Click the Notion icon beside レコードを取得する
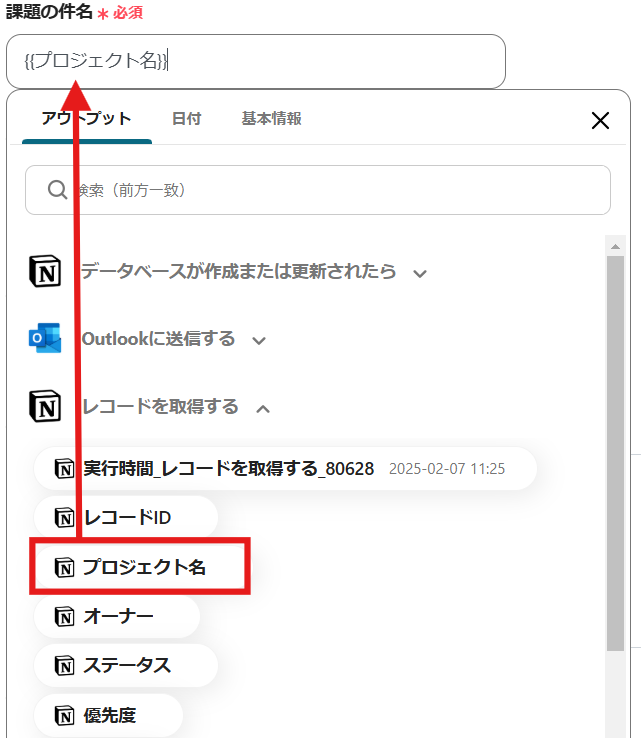This screenshot has height=738, width=641. tap(45, 406)
